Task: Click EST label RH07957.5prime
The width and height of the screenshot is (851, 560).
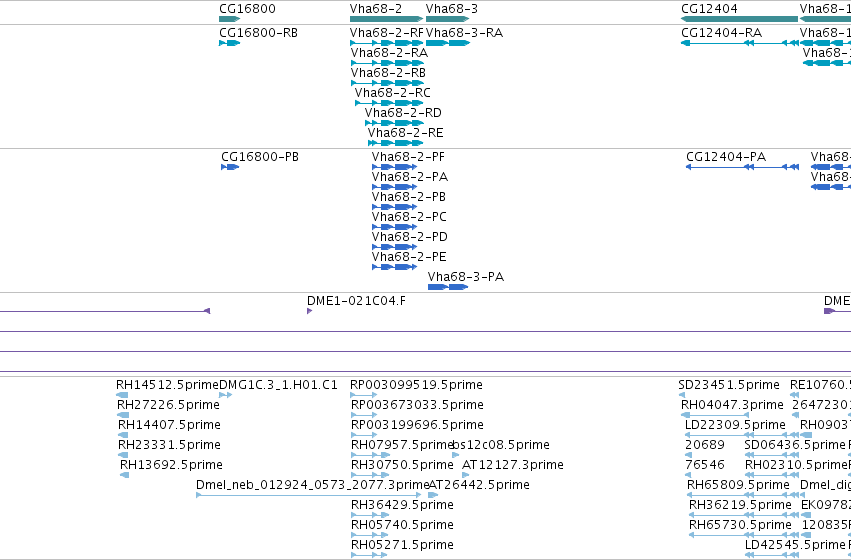Action: (x=402, y=445)
